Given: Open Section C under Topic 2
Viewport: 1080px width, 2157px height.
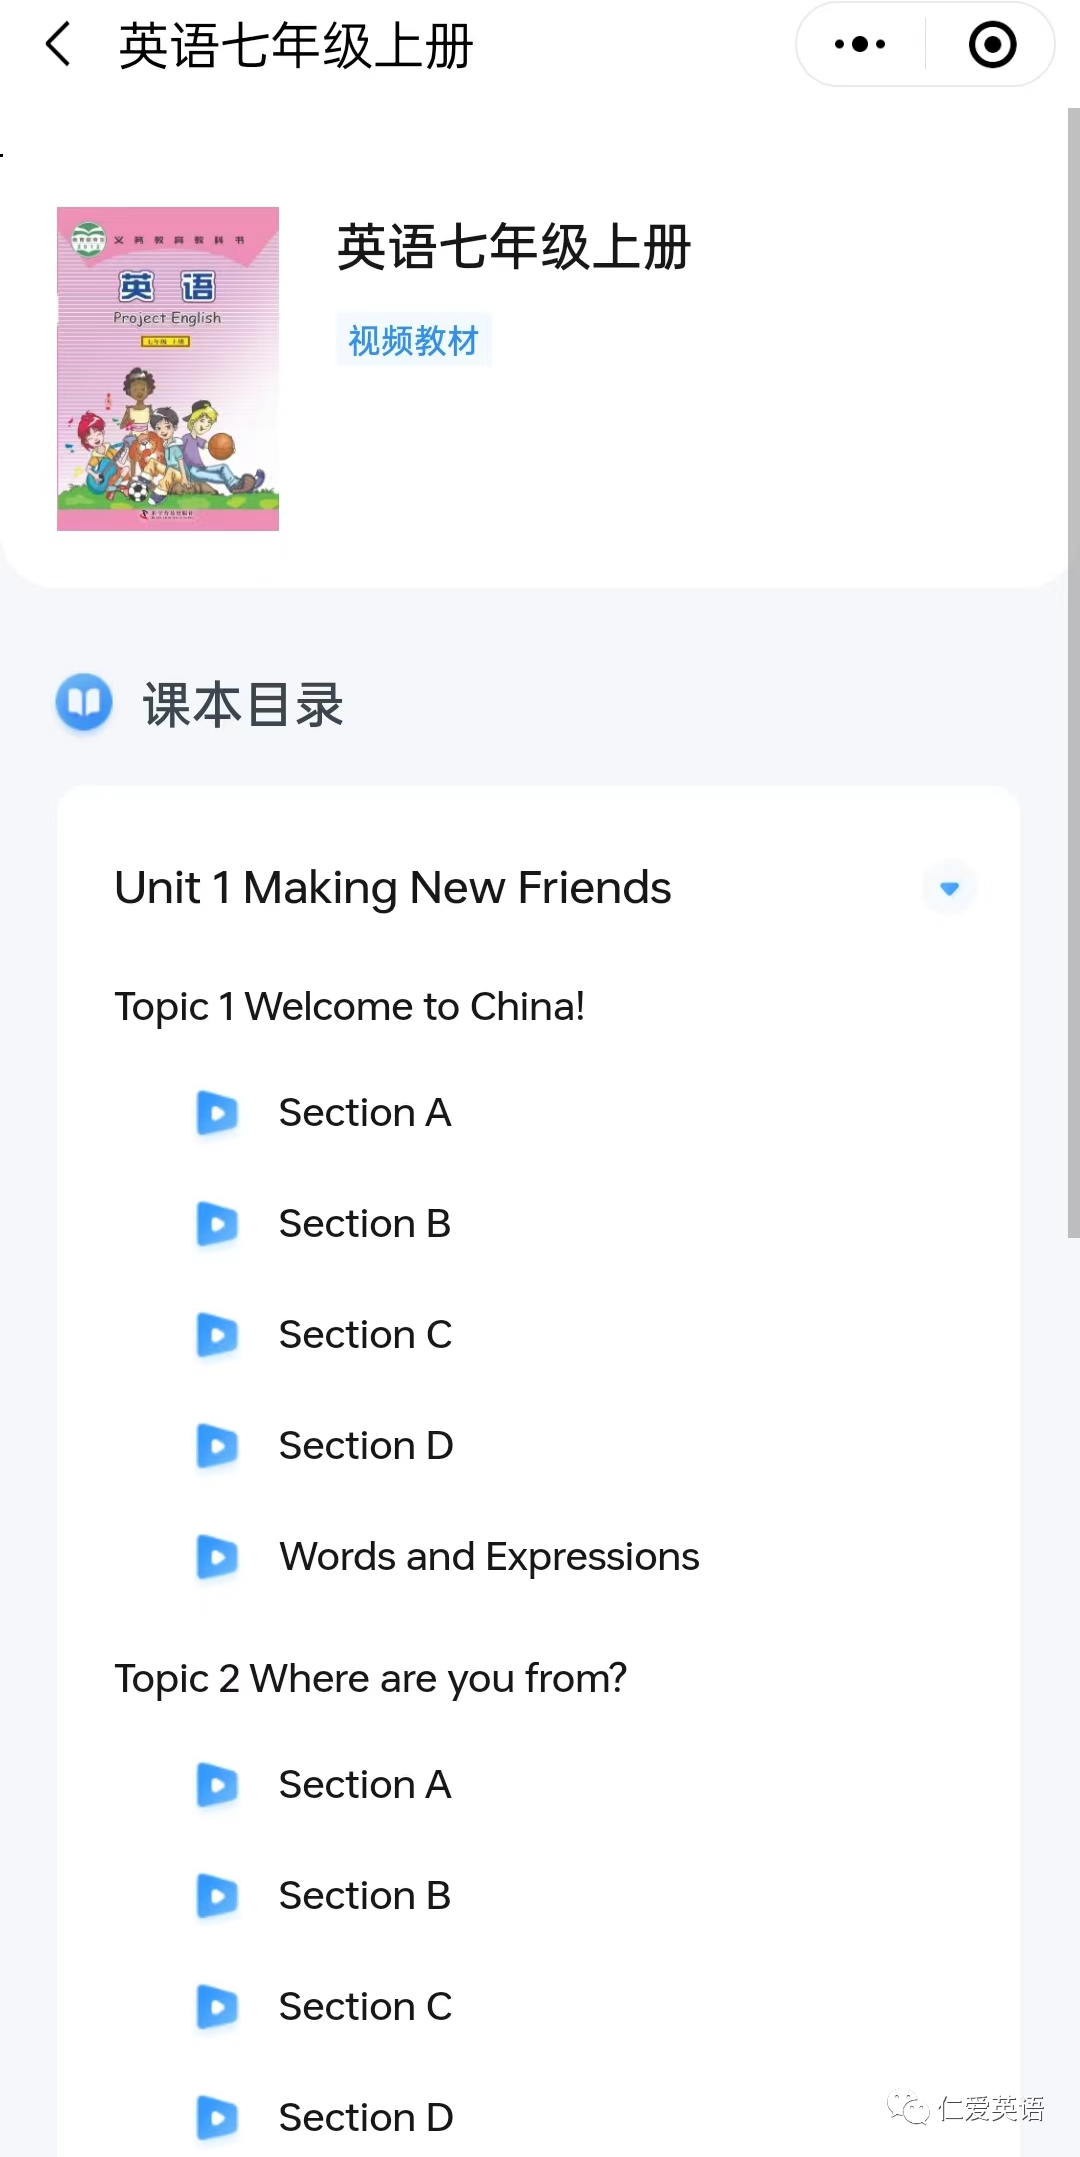Looking at the screenshot, I should click(365, 2007).
